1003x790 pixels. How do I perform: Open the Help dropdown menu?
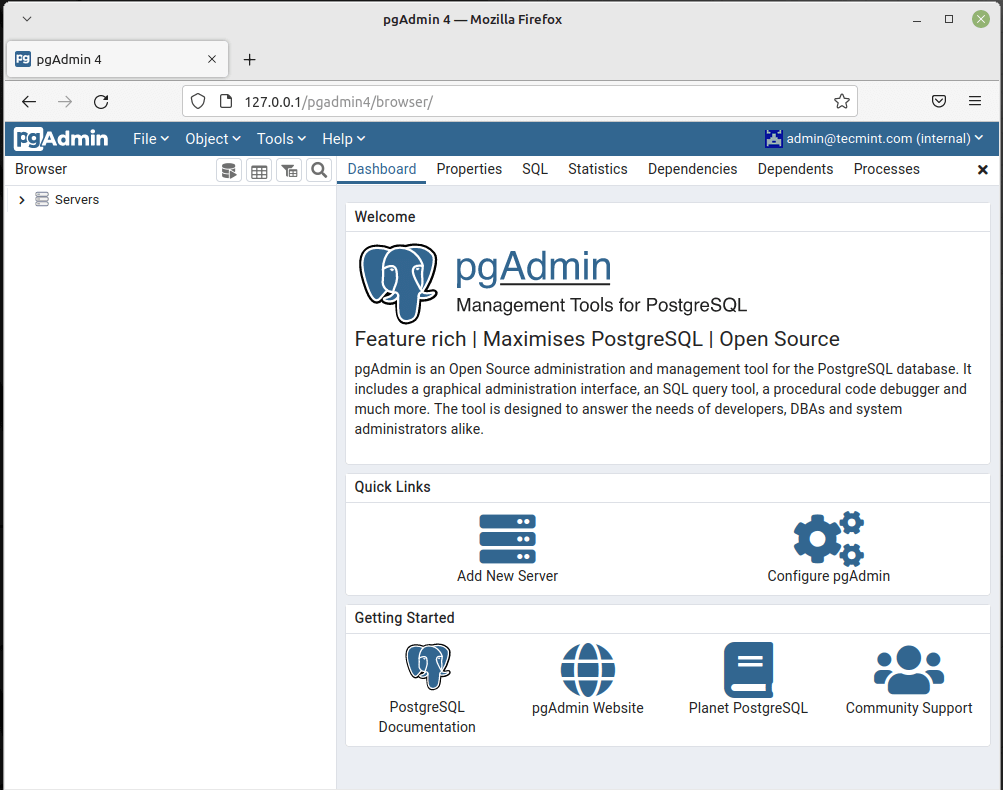pos(344,139)
